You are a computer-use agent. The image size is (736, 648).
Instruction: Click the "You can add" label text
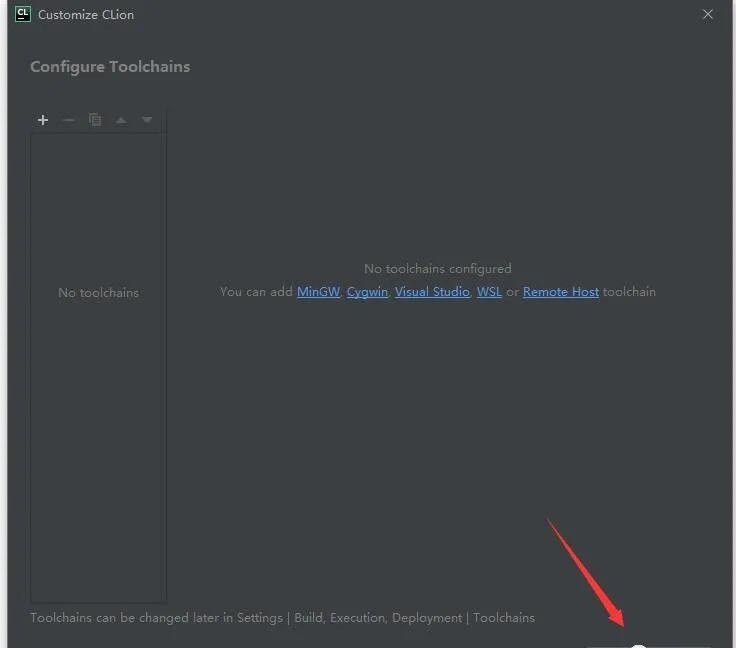[x=256, y=292]
